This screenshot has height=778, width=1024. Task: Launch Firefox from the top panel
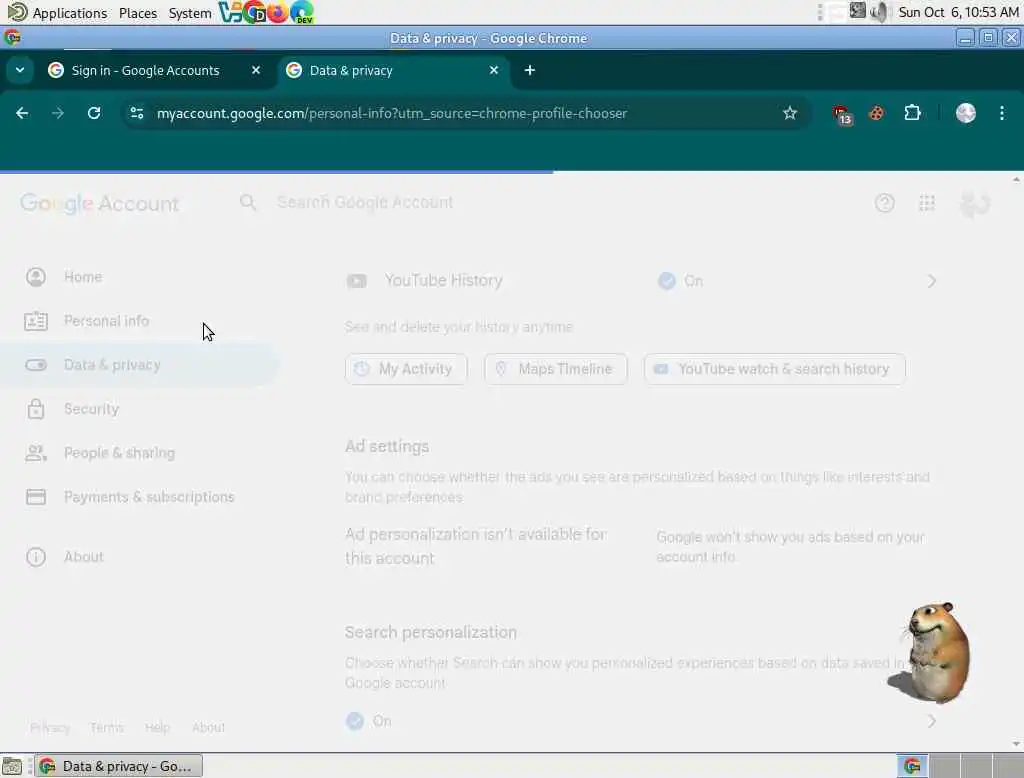pos(278,12)
